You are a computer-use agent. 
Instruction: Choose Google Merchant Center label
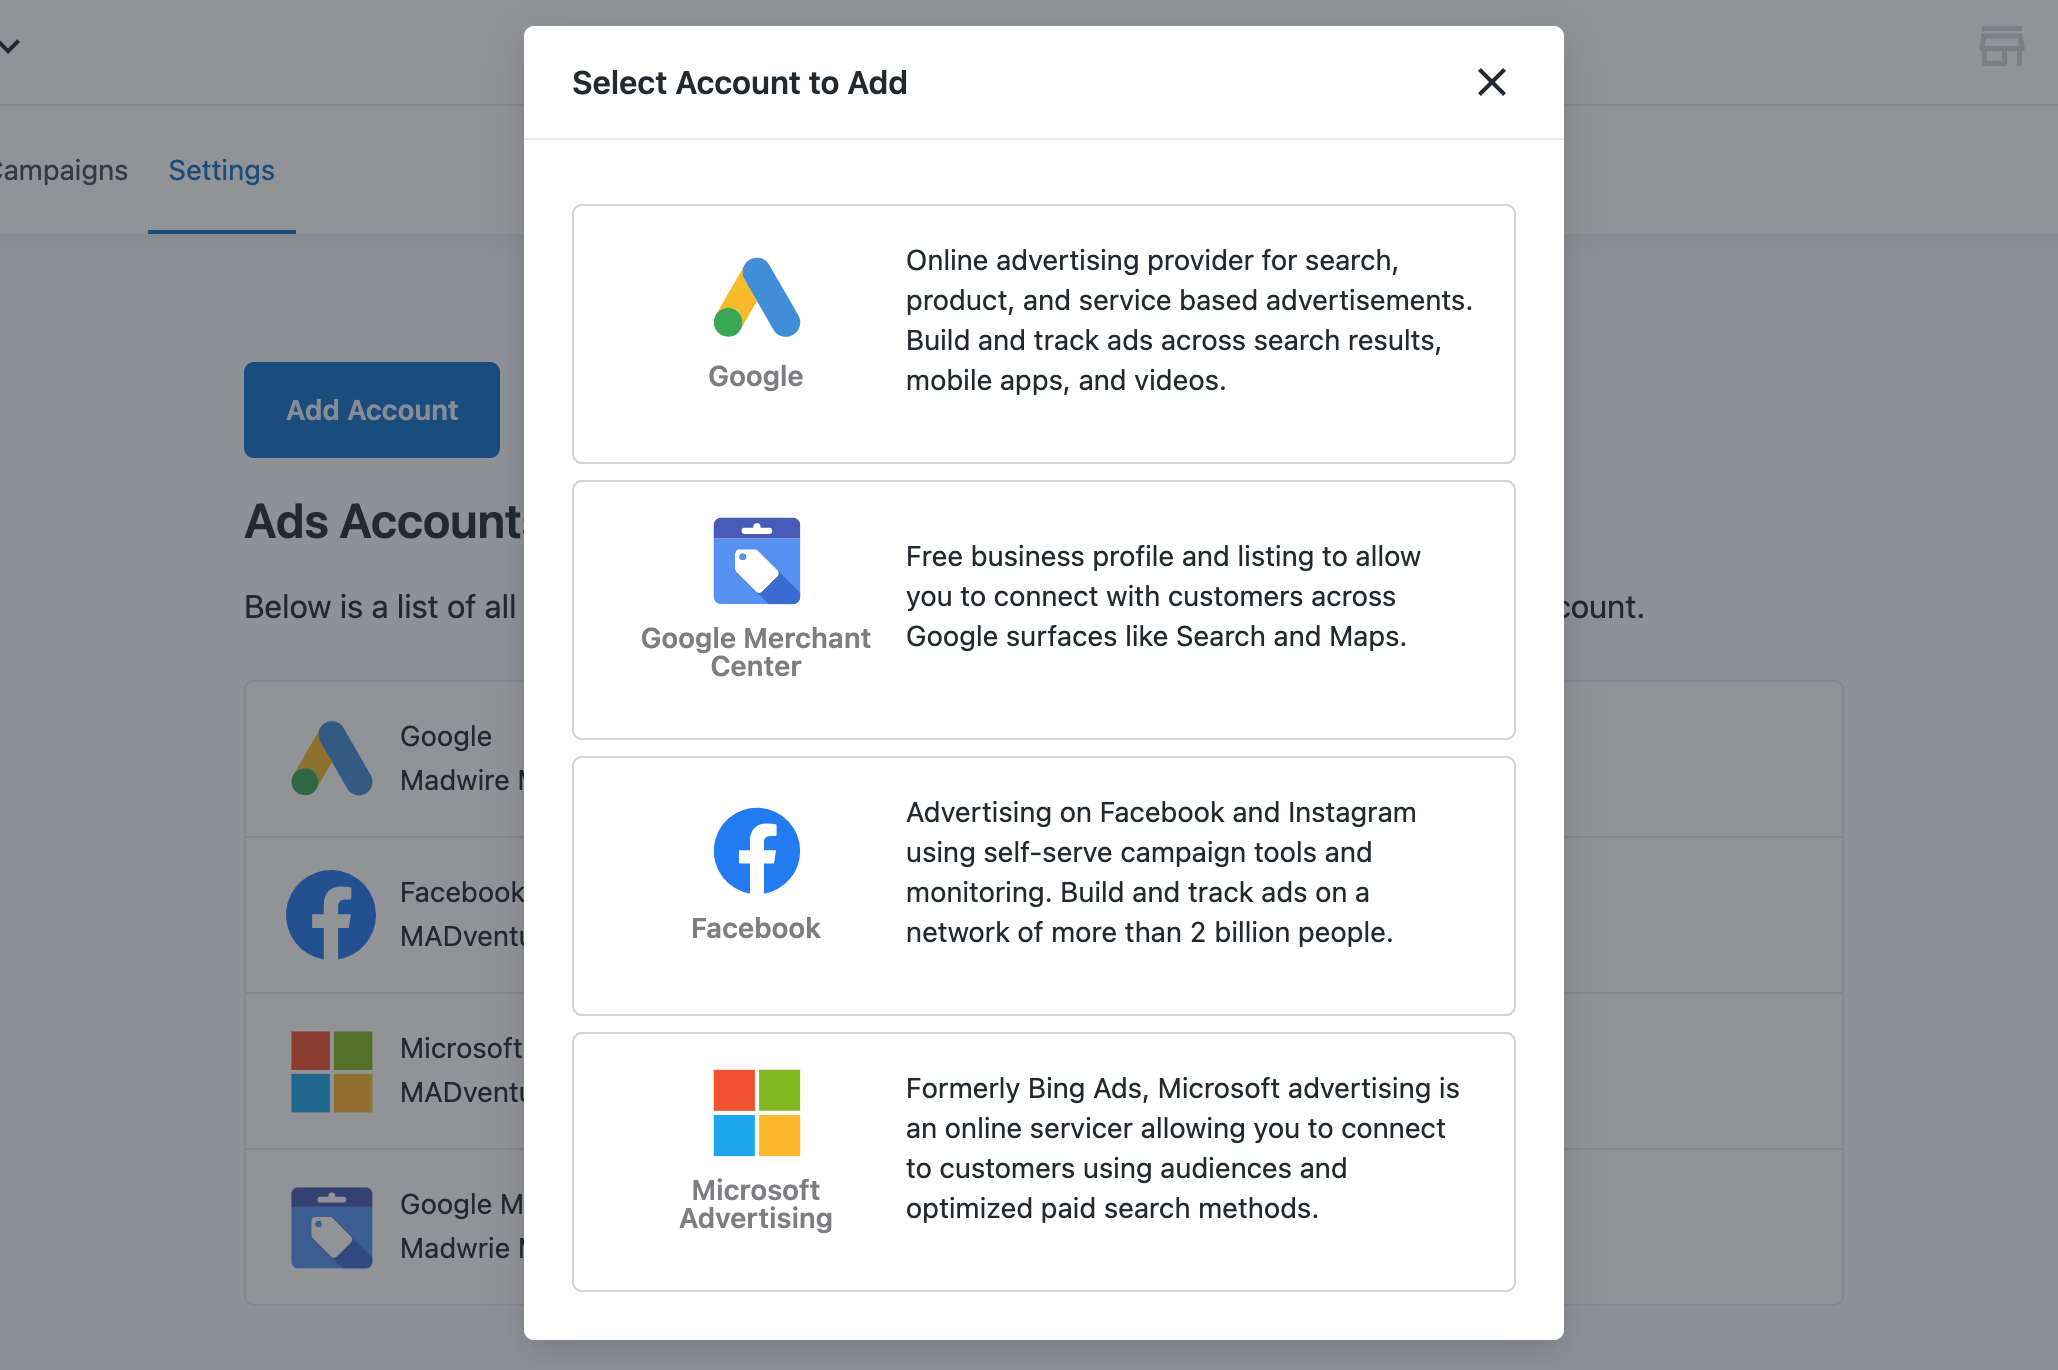[x=755, y=652]
